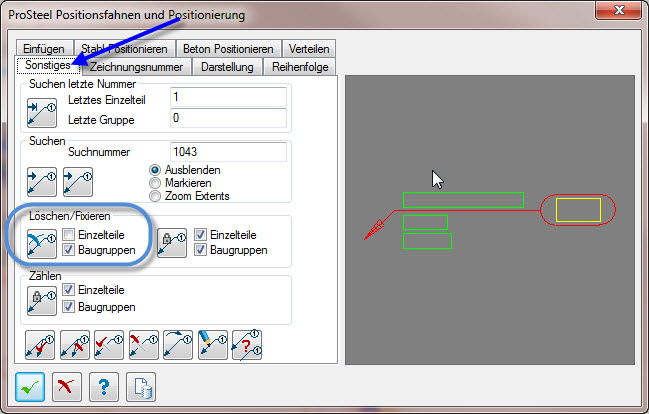Image resolution: width=649 pixels, height=414 pixels.
Task: Click the yellow rectangle in preview
Action: tap(578, 210)
